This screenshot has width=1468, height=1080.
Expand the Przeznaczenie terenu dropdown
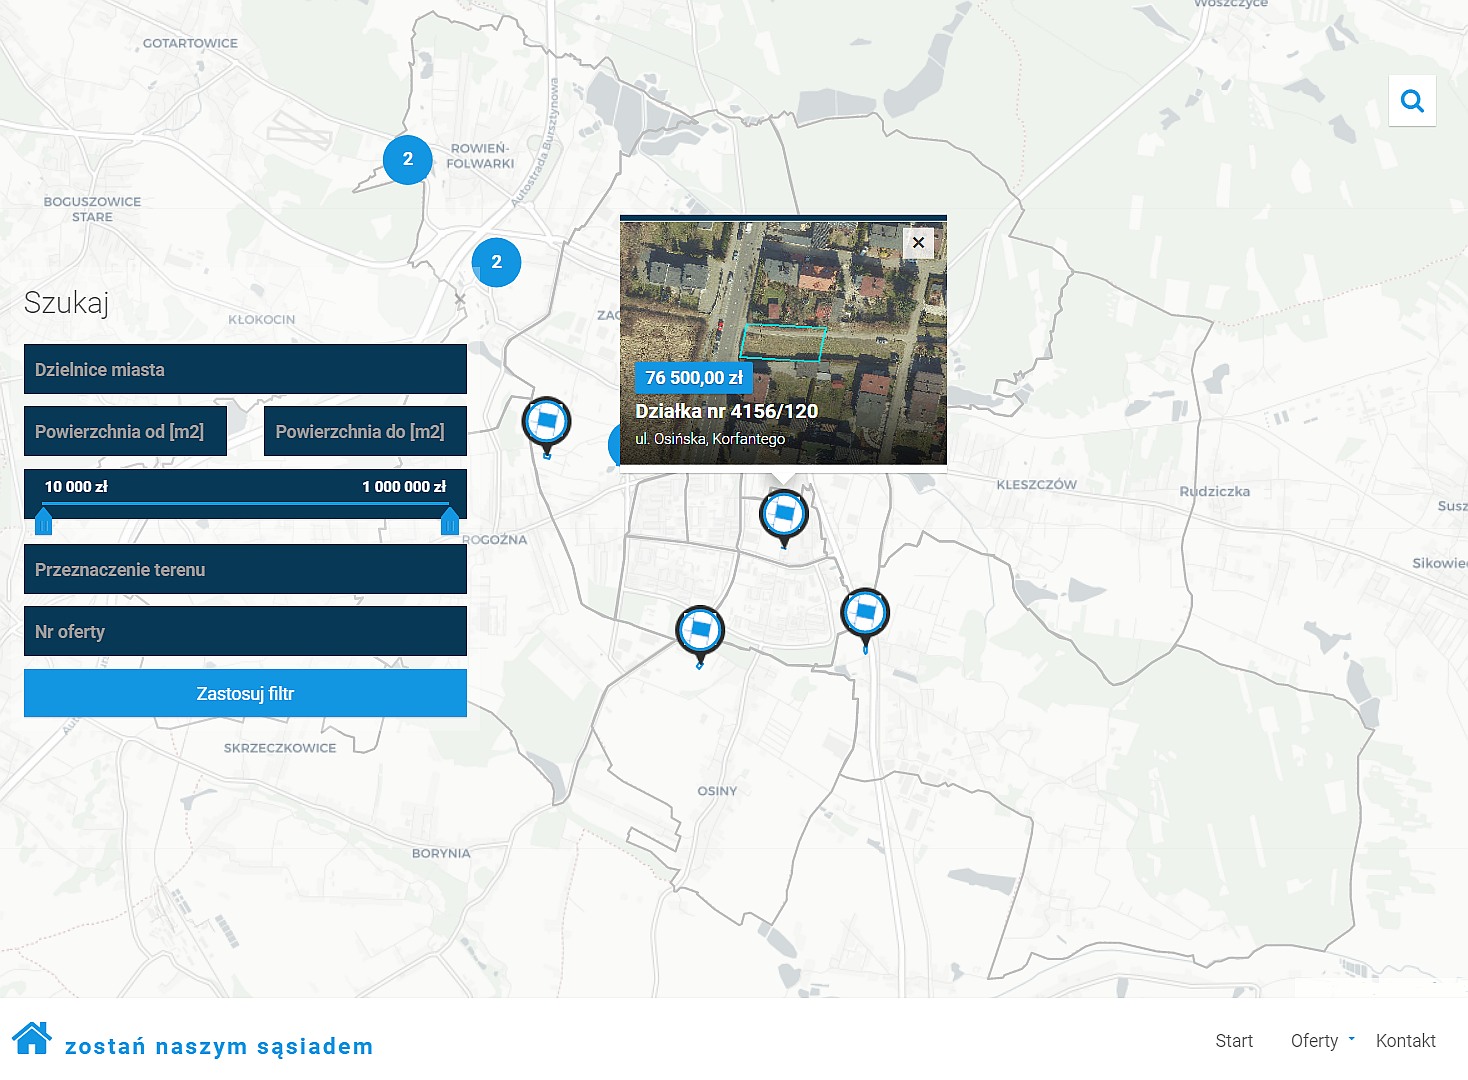(245, 570)
